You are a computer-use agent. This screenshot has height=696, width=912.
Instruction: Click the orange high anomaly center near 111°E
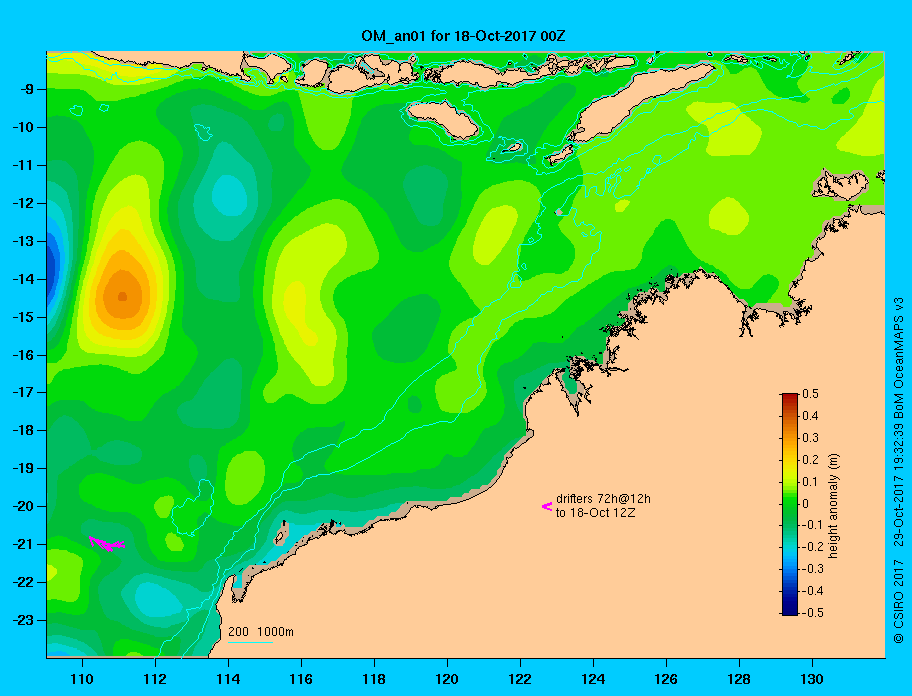click(122, 296)
